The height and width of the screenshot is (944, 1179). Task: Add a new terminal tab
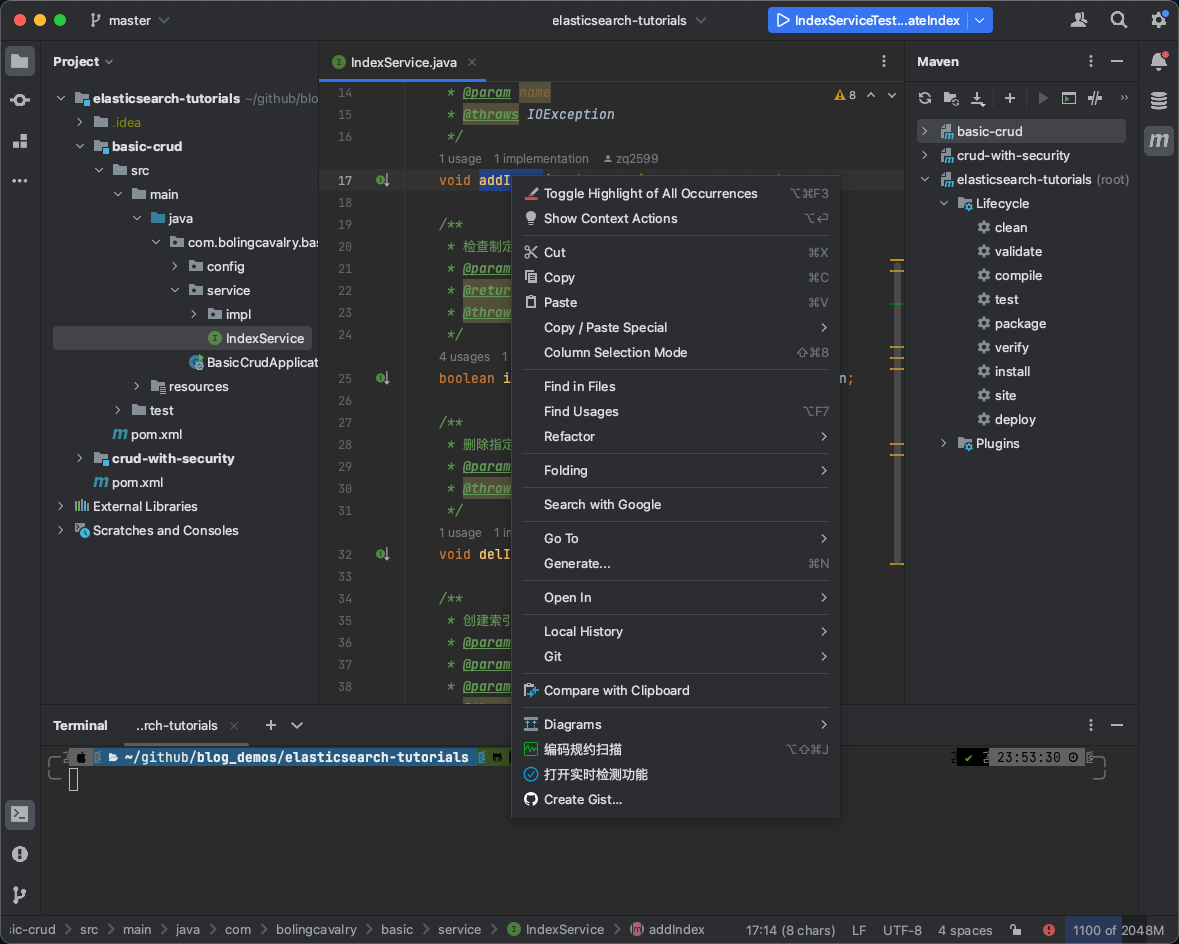(271, 725)
